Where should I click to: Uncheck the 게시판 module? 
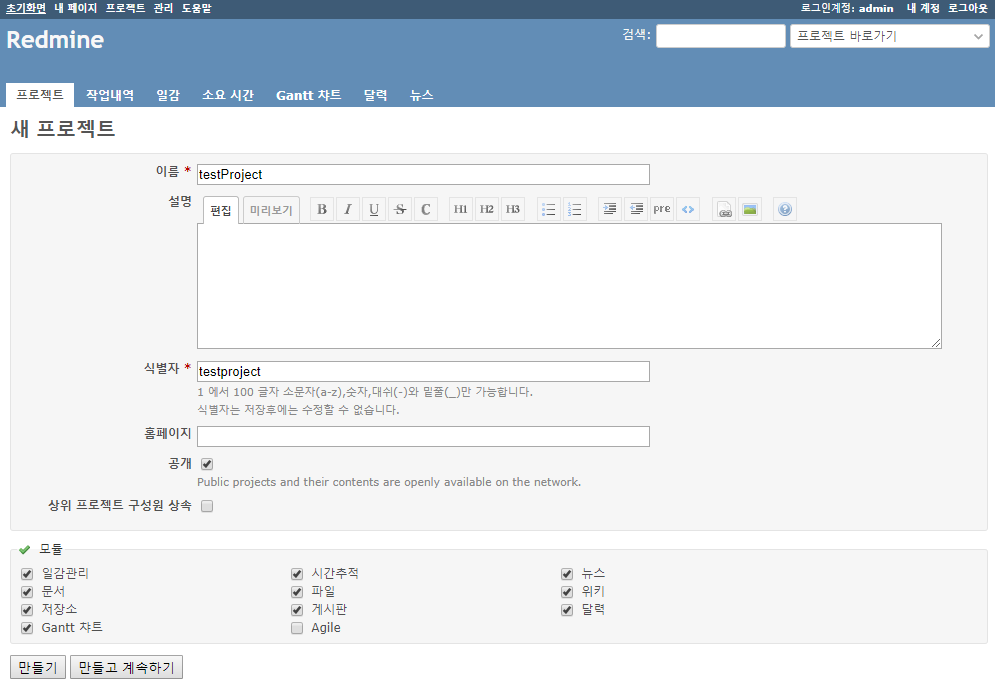click(x=297, y=610)
